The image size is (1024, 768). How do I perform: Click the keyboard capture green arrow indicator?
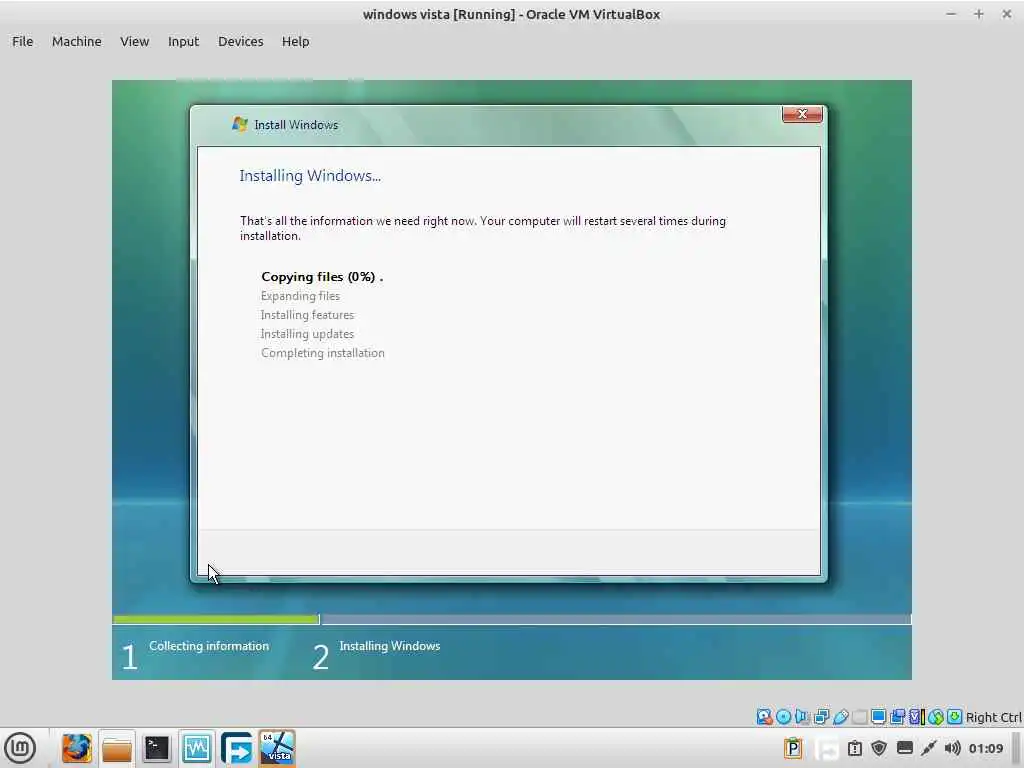coord(954,716)
